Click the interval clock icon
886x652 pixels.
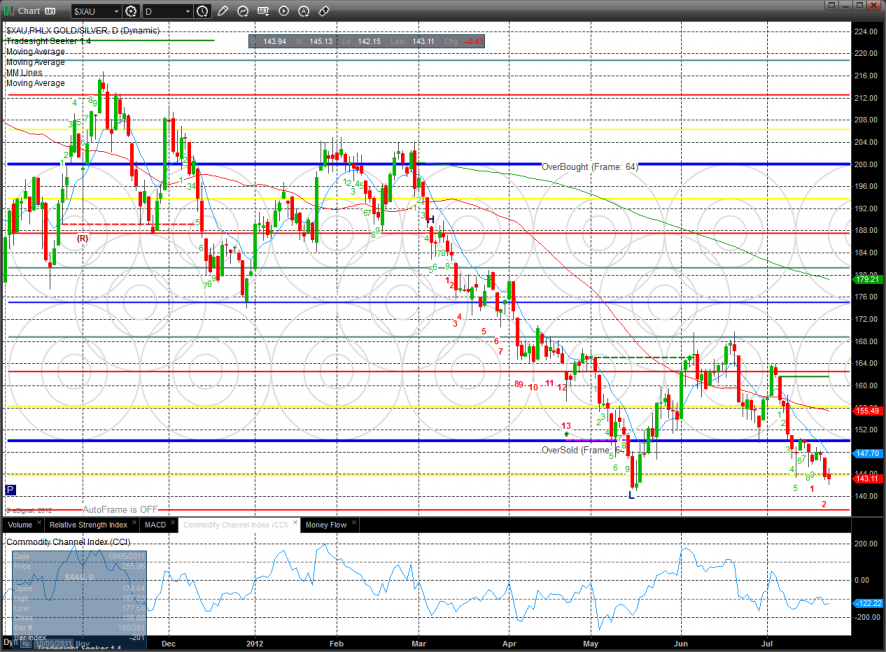(203, 11)
